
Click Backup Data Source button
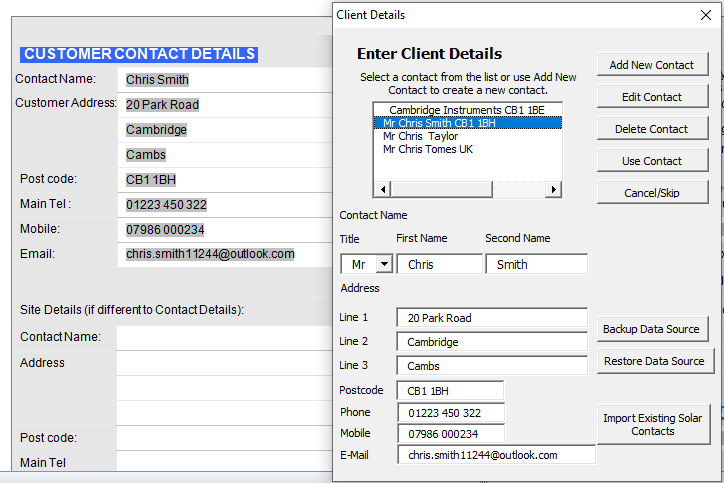coord(651,329)
